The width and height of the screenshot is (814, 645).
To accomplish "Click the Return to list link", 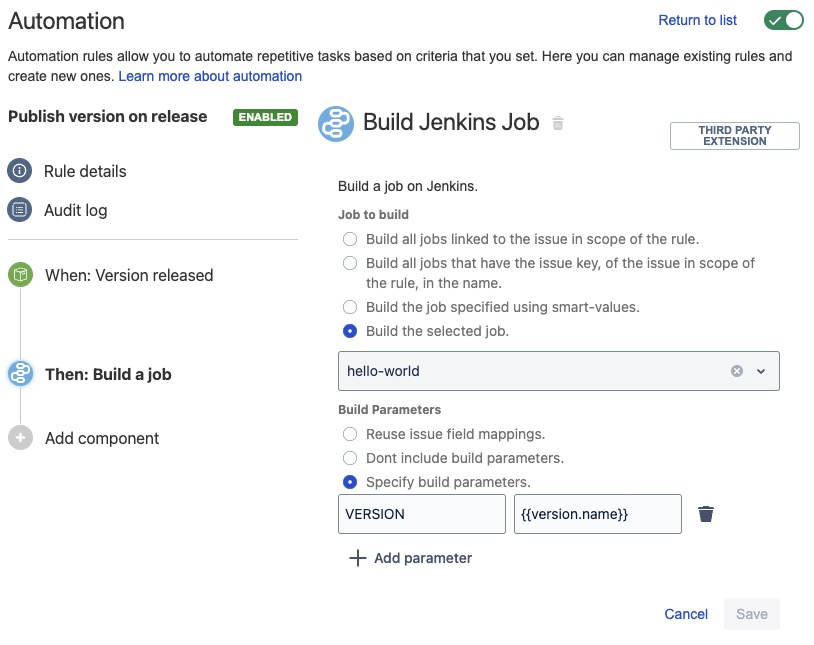I will pos(697,19).
